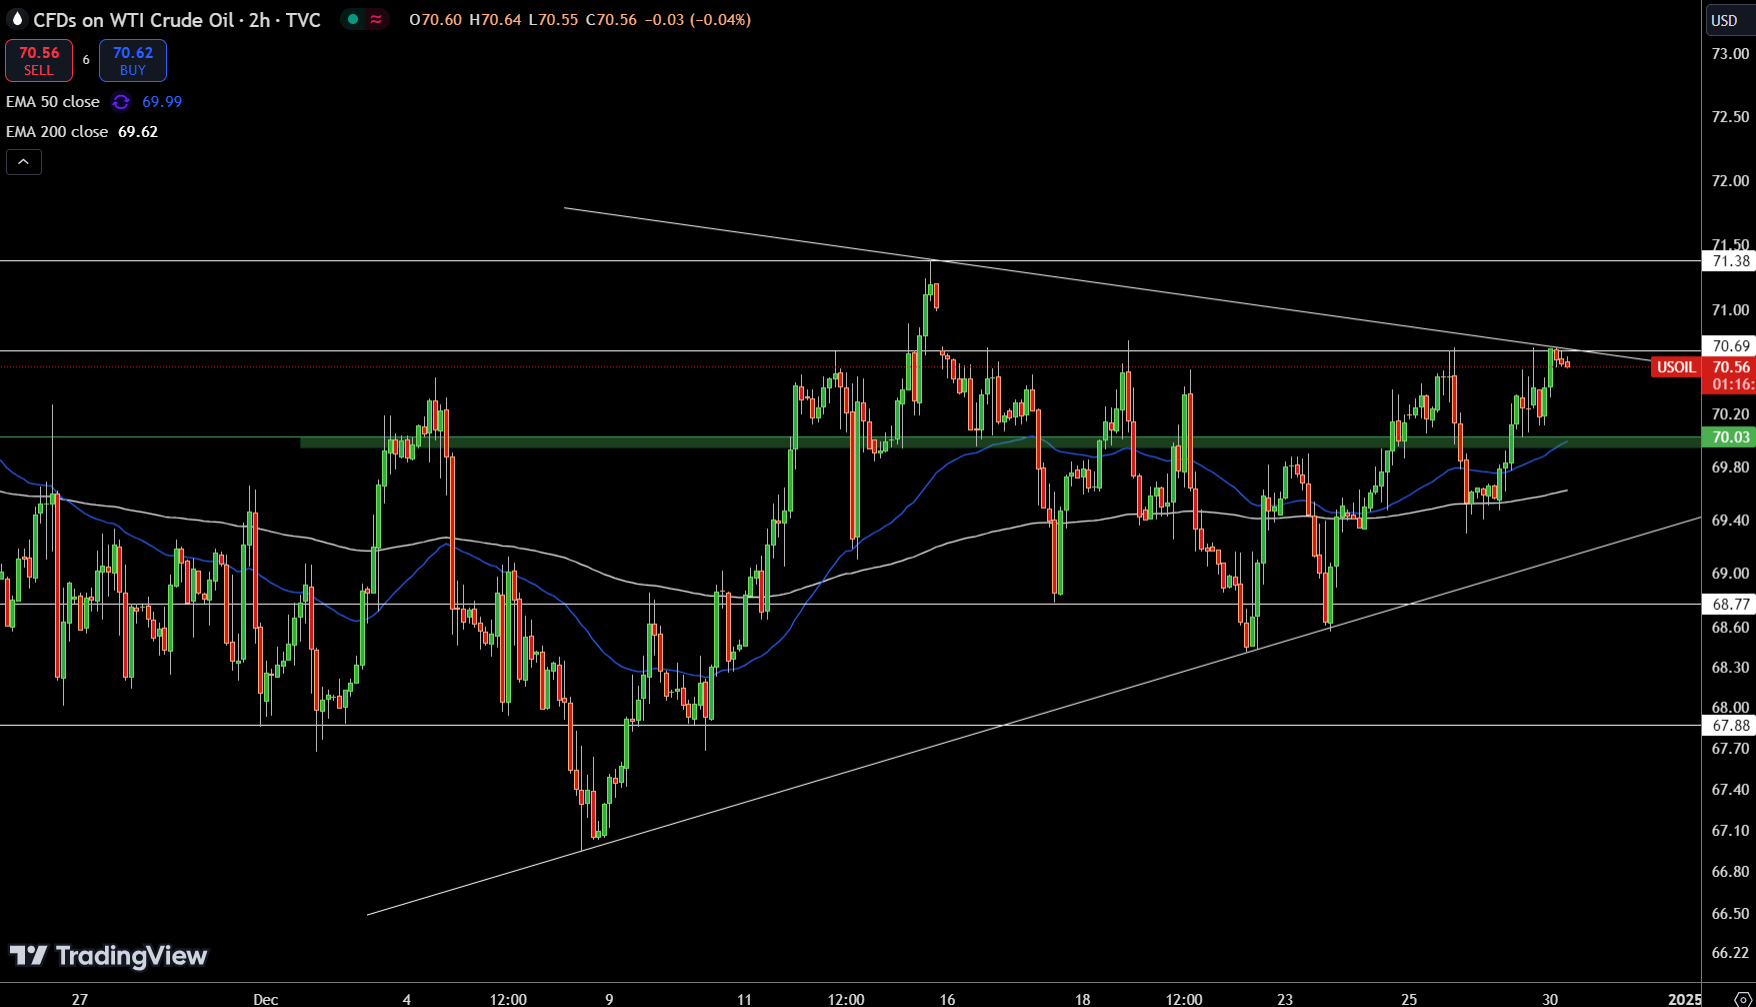This screenshot has height=1007, width=1756.
Task: Click the Dec label on the time axis
Action: pos(266,999)
